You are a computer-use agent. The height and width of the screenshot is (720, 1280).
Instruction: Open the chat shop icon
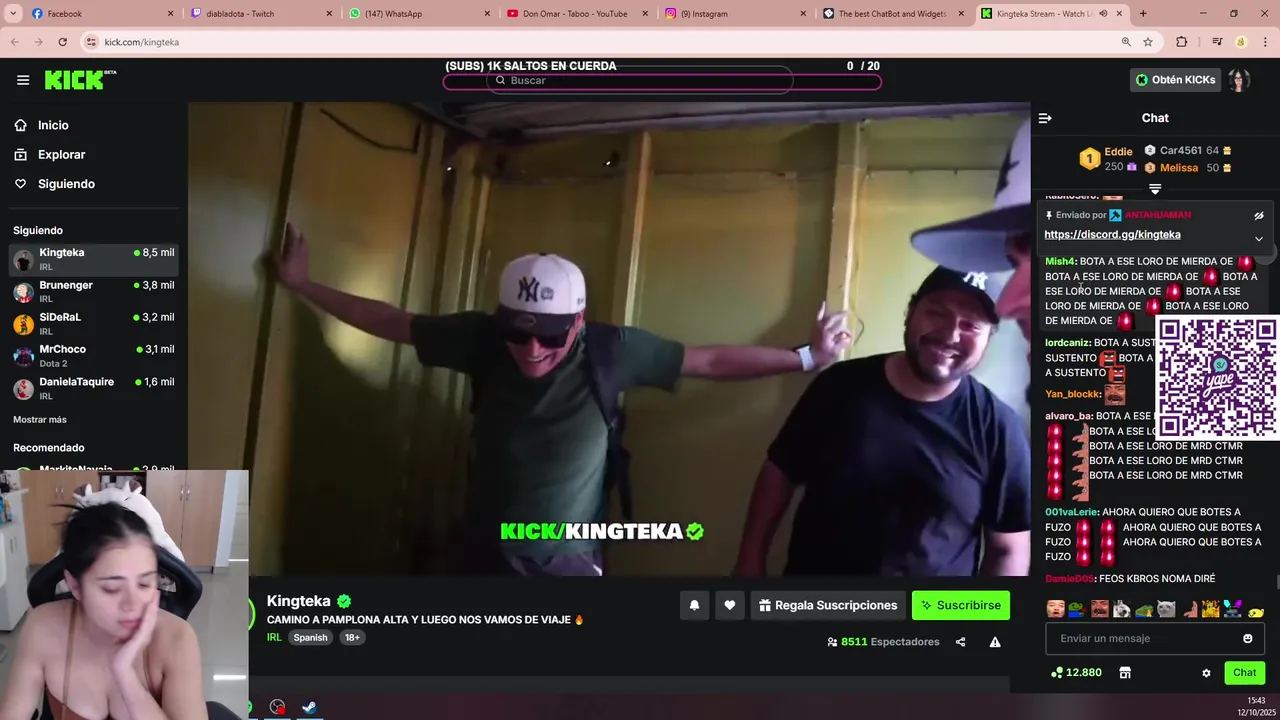[x=1125, y=673]
